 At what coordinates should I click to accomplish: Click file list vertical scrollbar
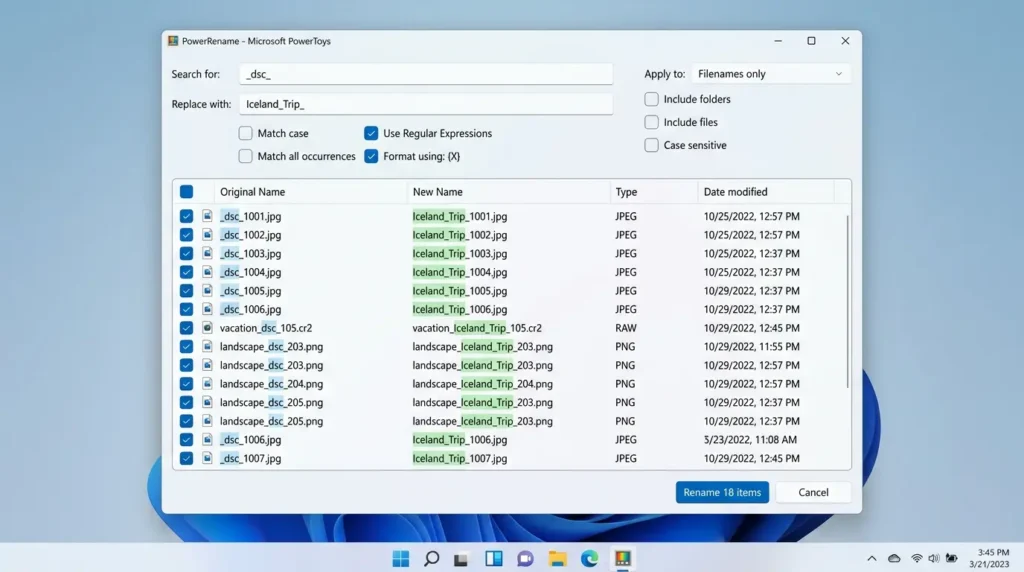click(847, 300)
